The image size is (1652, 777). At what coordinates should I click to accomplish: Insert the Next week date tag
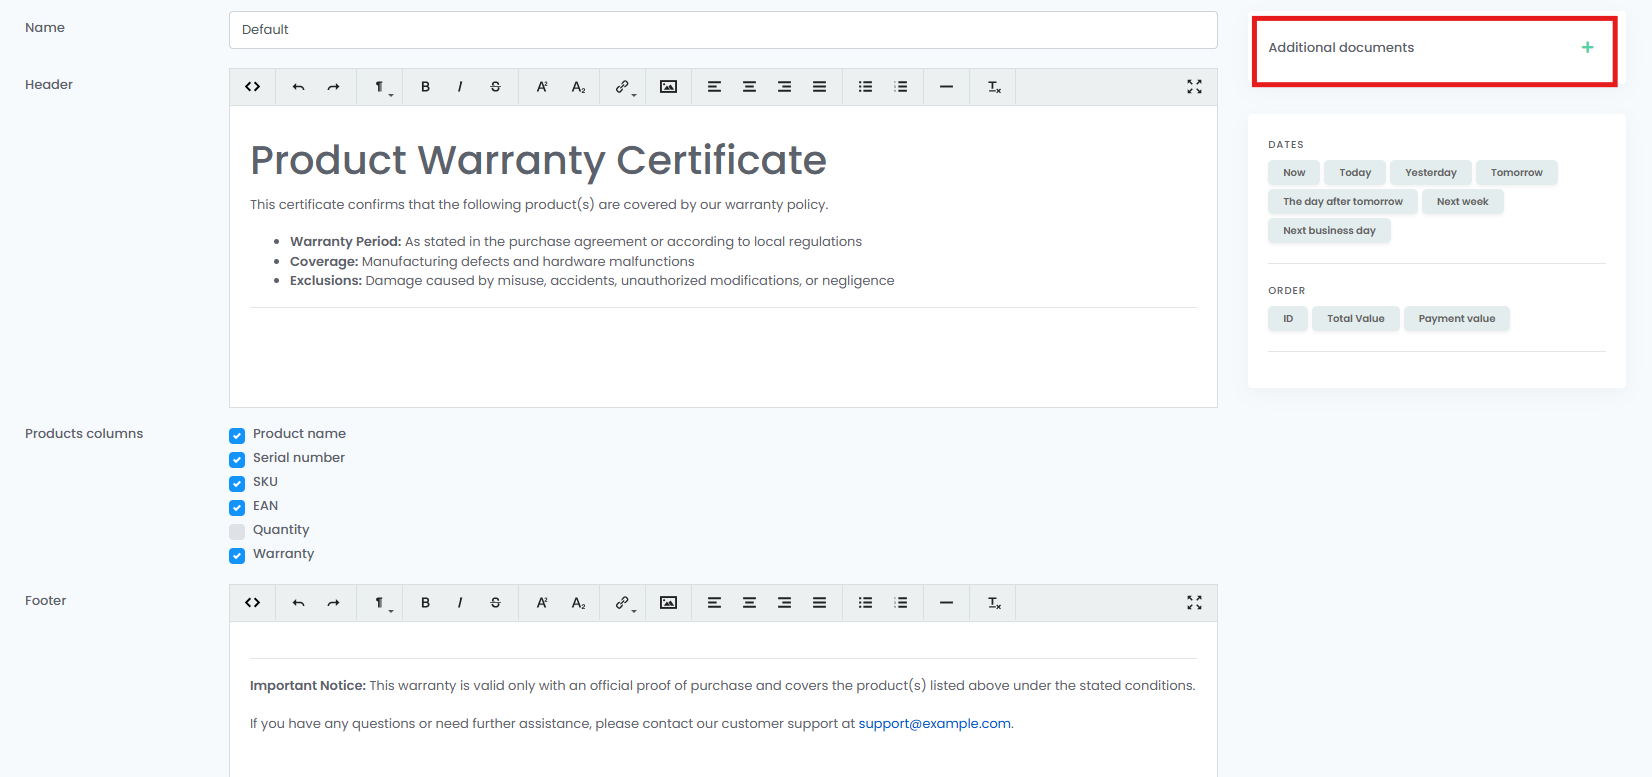pyautogui.click(x=1463, y=202)
